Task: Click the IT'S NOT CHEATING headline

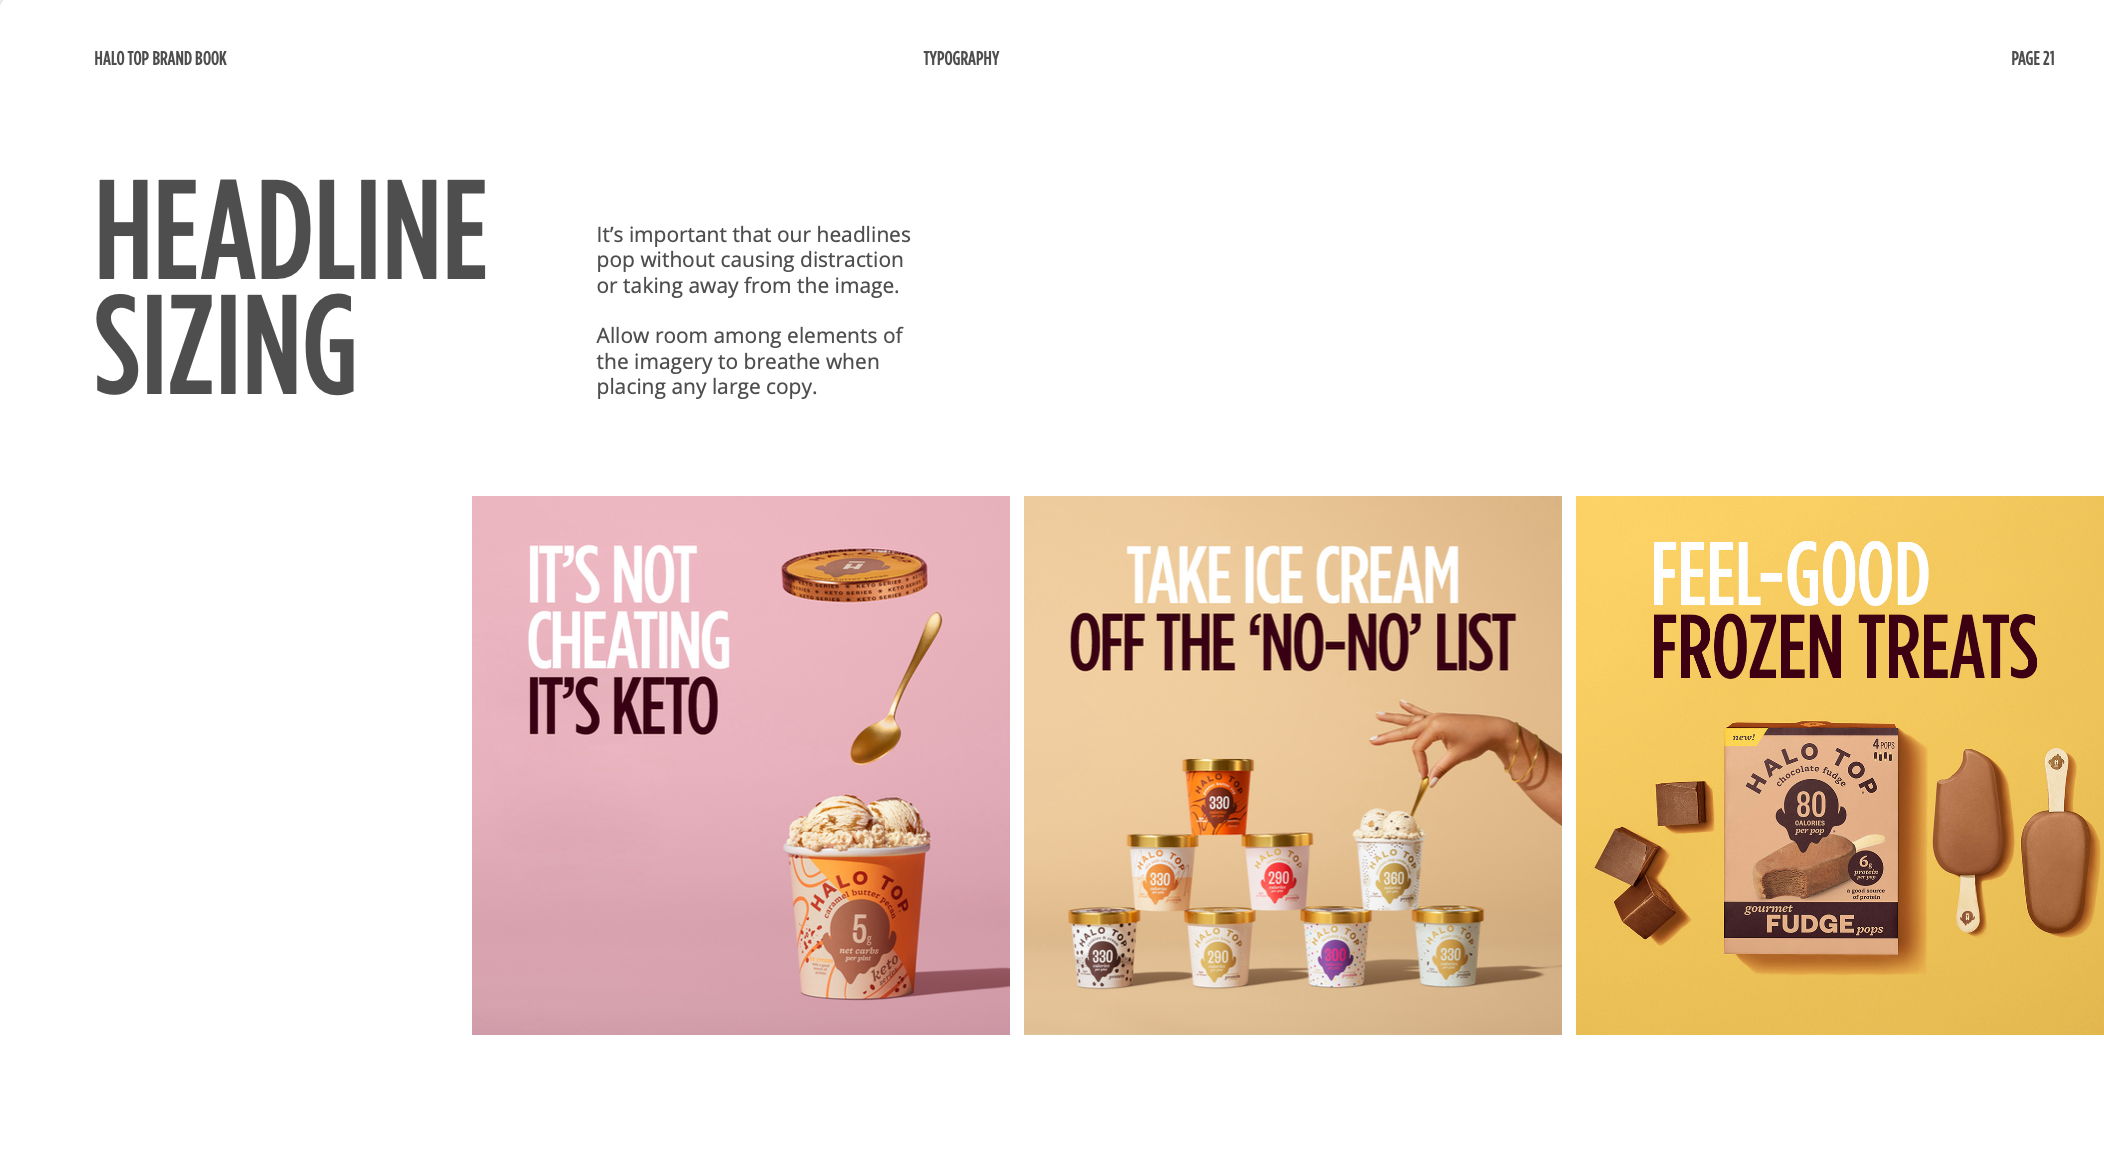Action: tap(628, 606)
